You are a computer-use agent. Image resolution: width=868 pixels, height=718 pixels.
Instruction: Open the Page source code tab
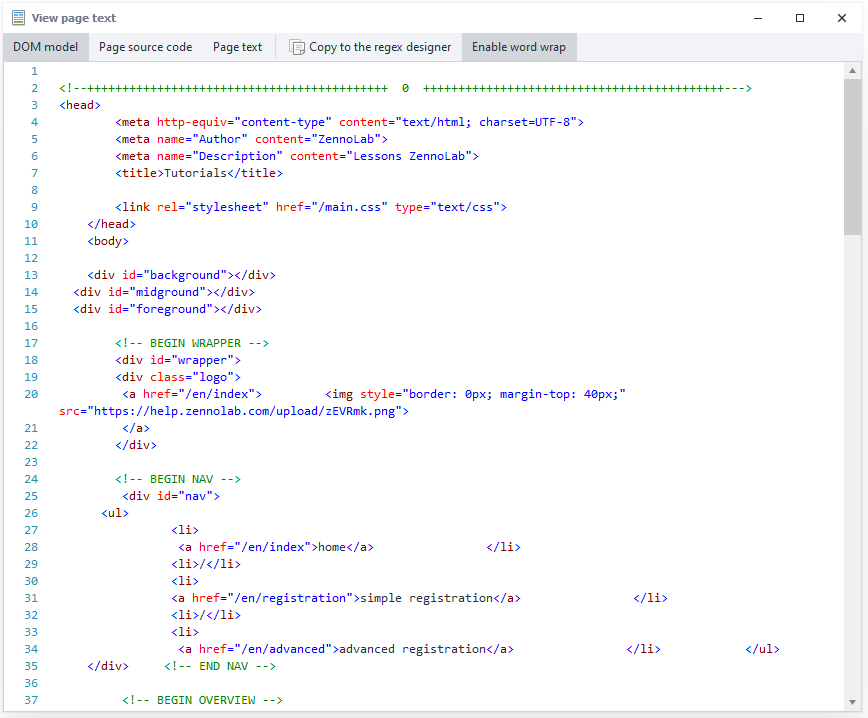pos(145,46)
